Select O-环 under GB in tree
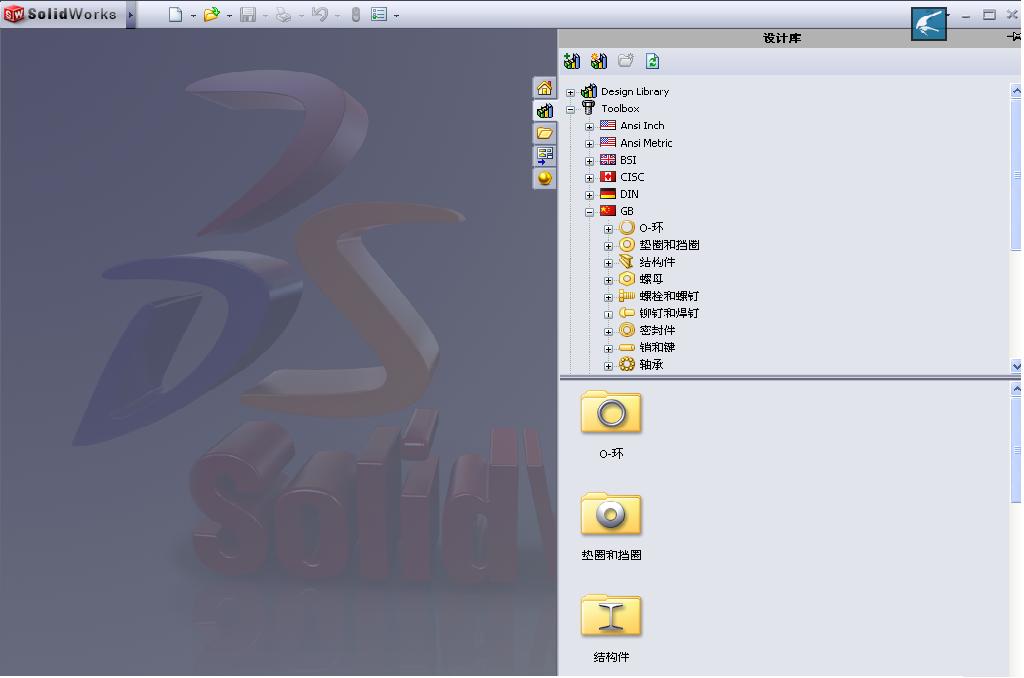The width and height of the screenshot is (1024, 678). click(x=651, y=228)
